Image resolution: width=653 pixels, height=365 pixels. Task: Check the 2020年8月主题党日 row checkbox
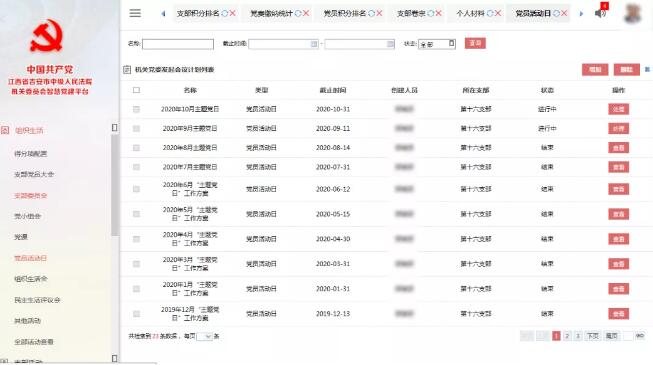tap(136, 148)
